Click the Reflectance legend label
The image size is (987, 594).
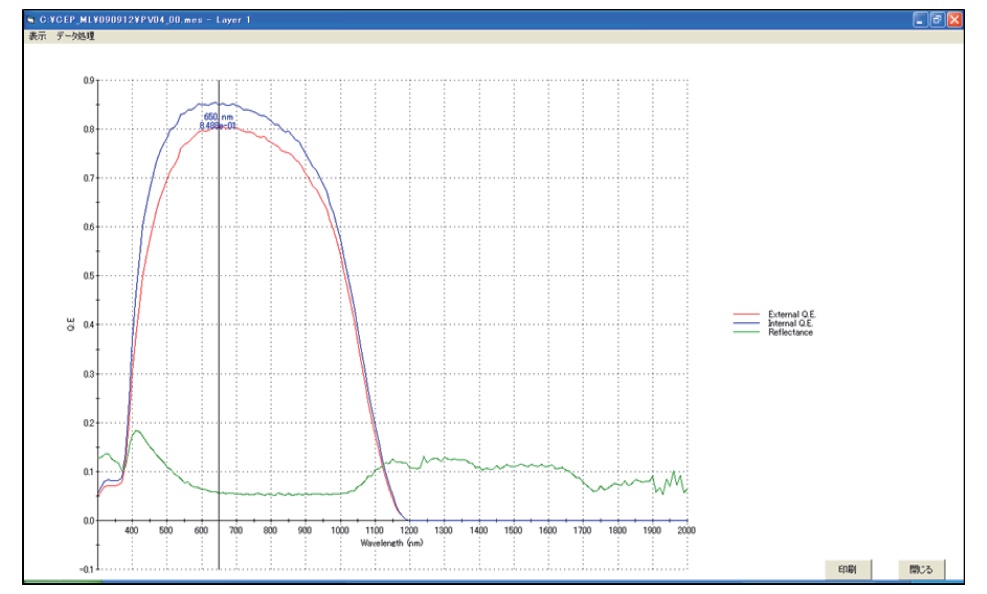pyautogui.click(x=790, y=332)
